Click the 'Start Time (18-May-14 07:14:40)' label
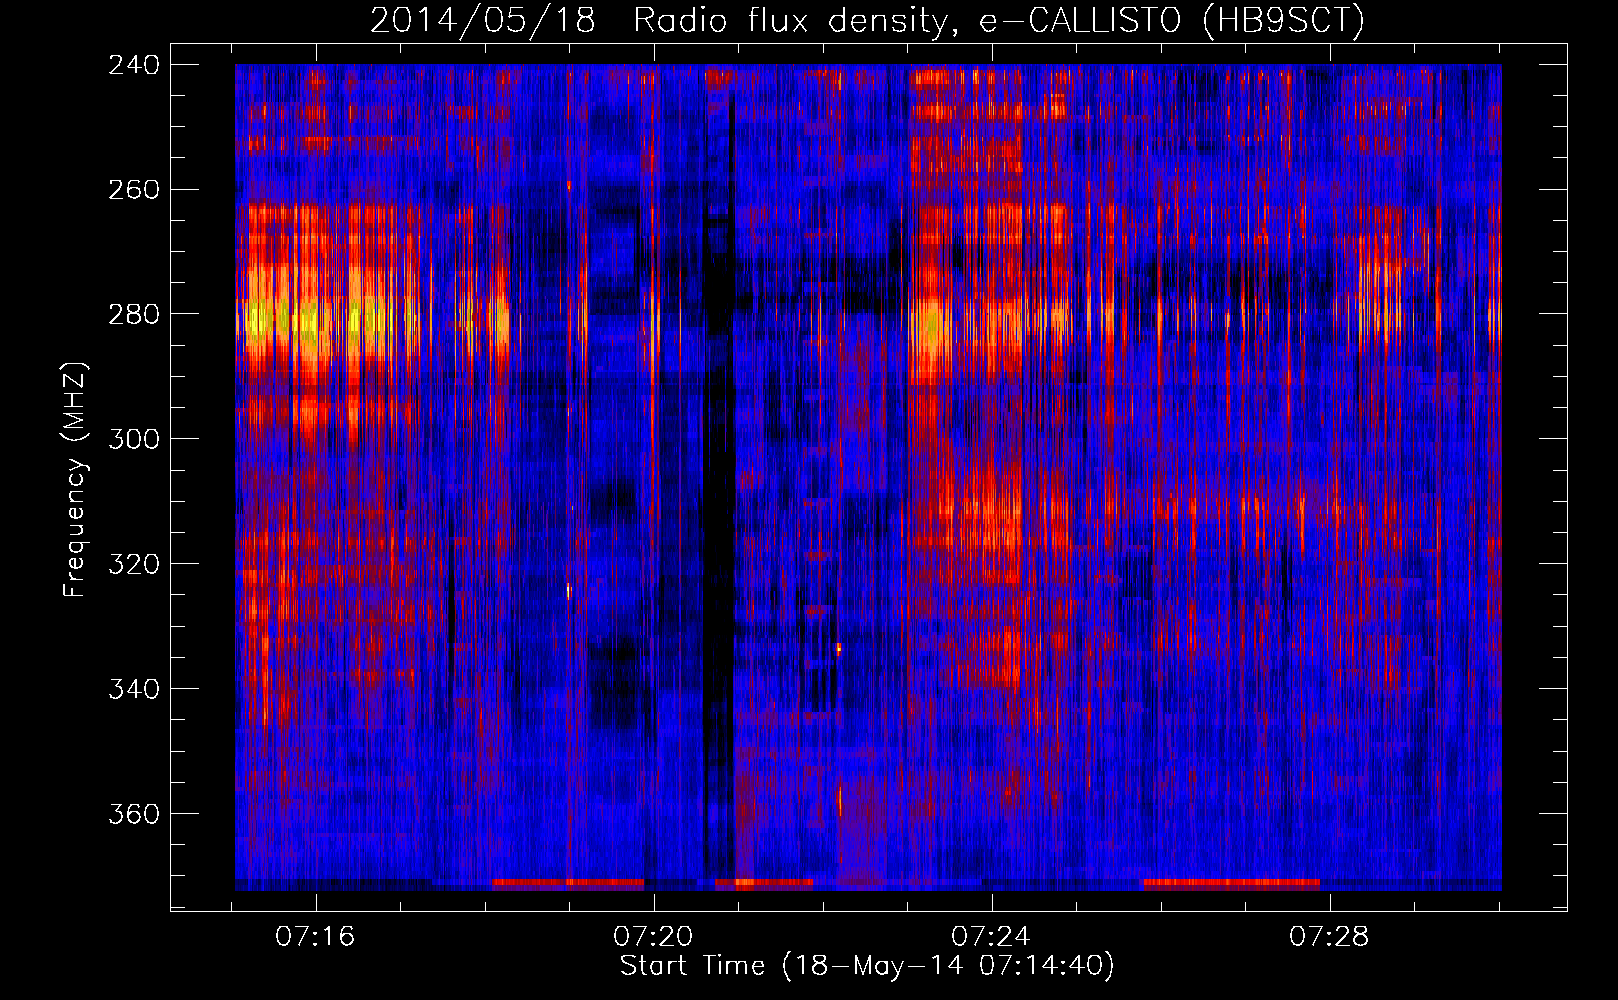Screen dimensions: 1618x1000 point(867,966)
